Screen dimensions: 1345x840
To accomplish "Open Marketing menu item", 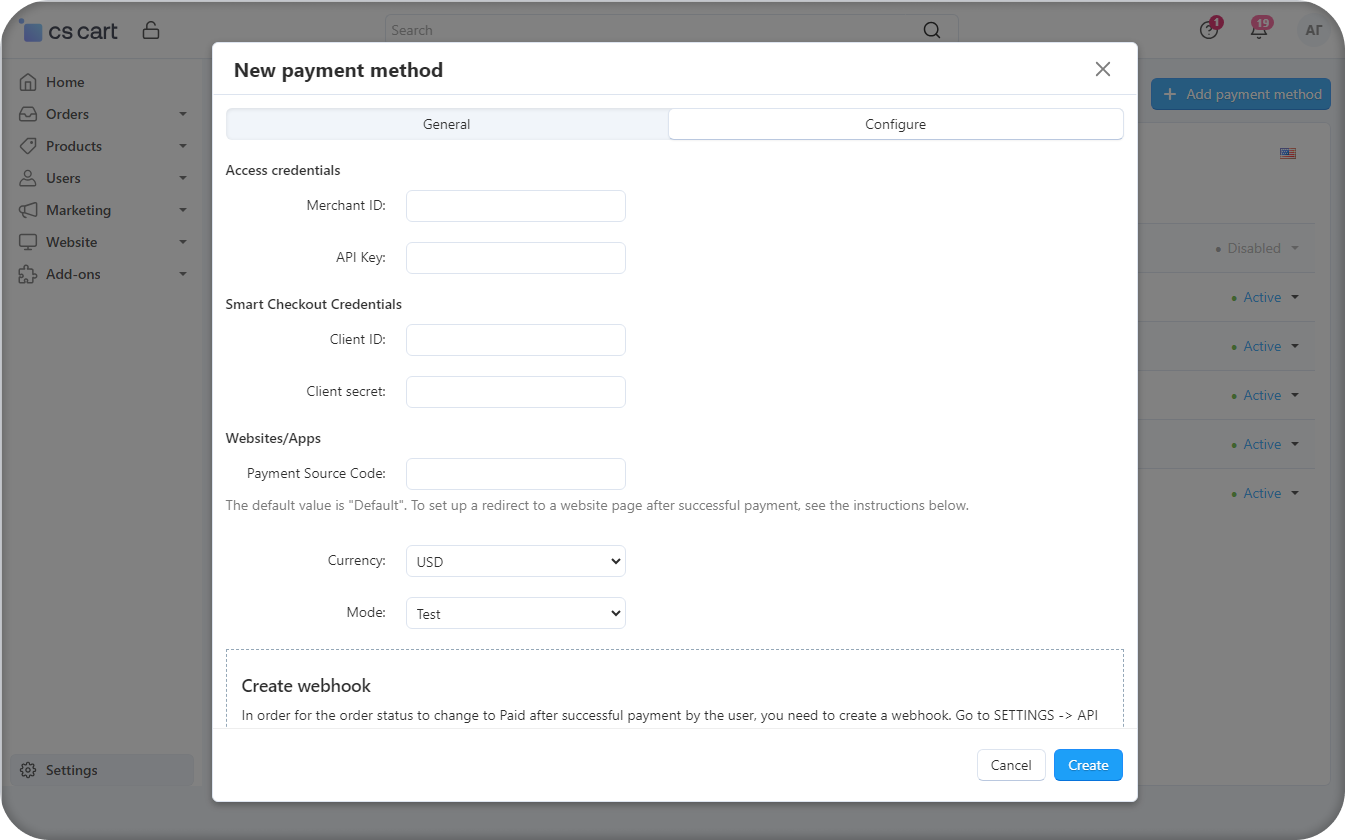I will (x=78, y=210).
